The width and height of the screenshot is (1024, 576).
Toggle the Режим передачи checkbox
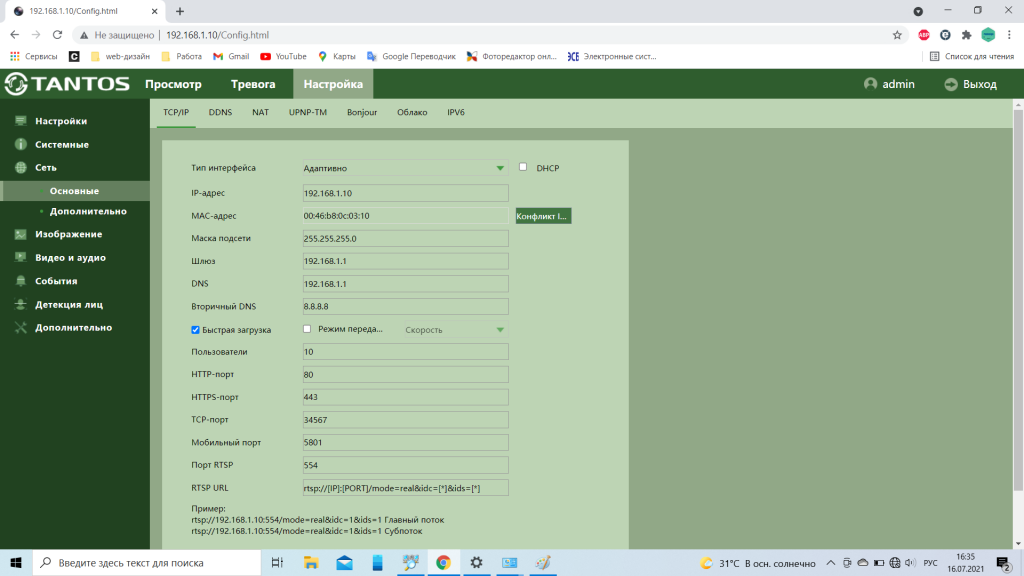[308, 329]
